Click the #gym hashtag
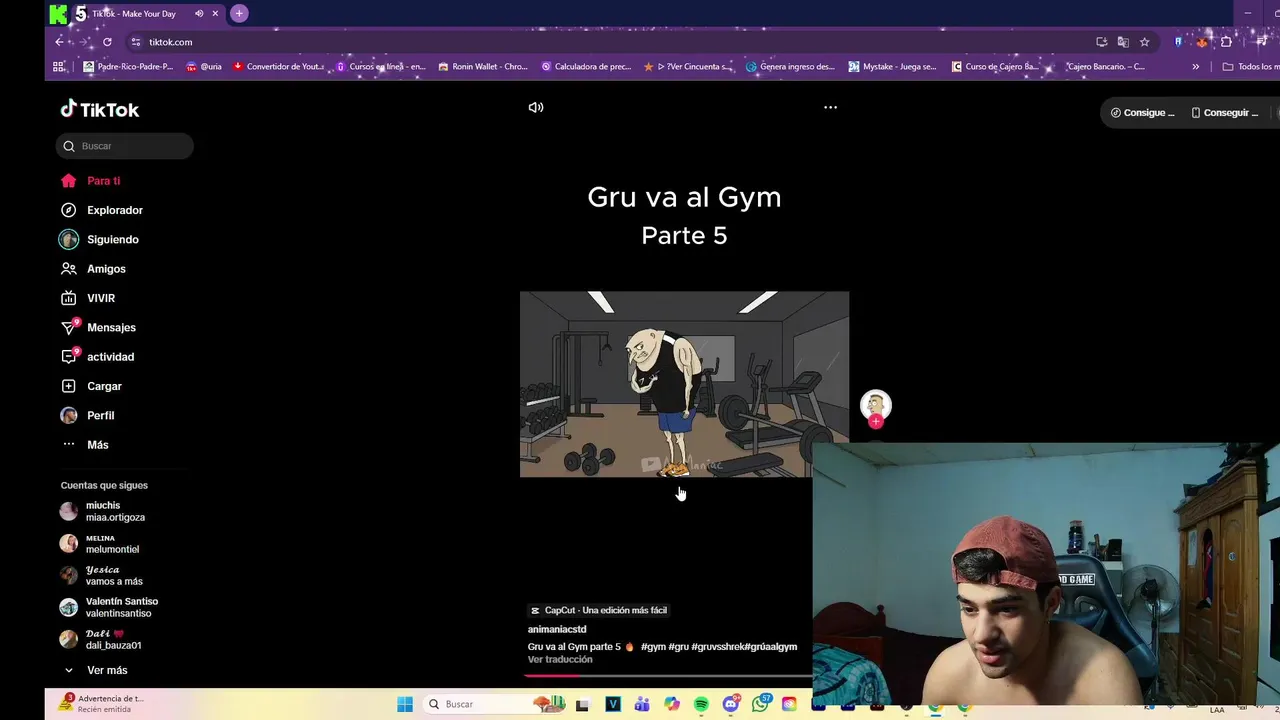 coord(653,647)
